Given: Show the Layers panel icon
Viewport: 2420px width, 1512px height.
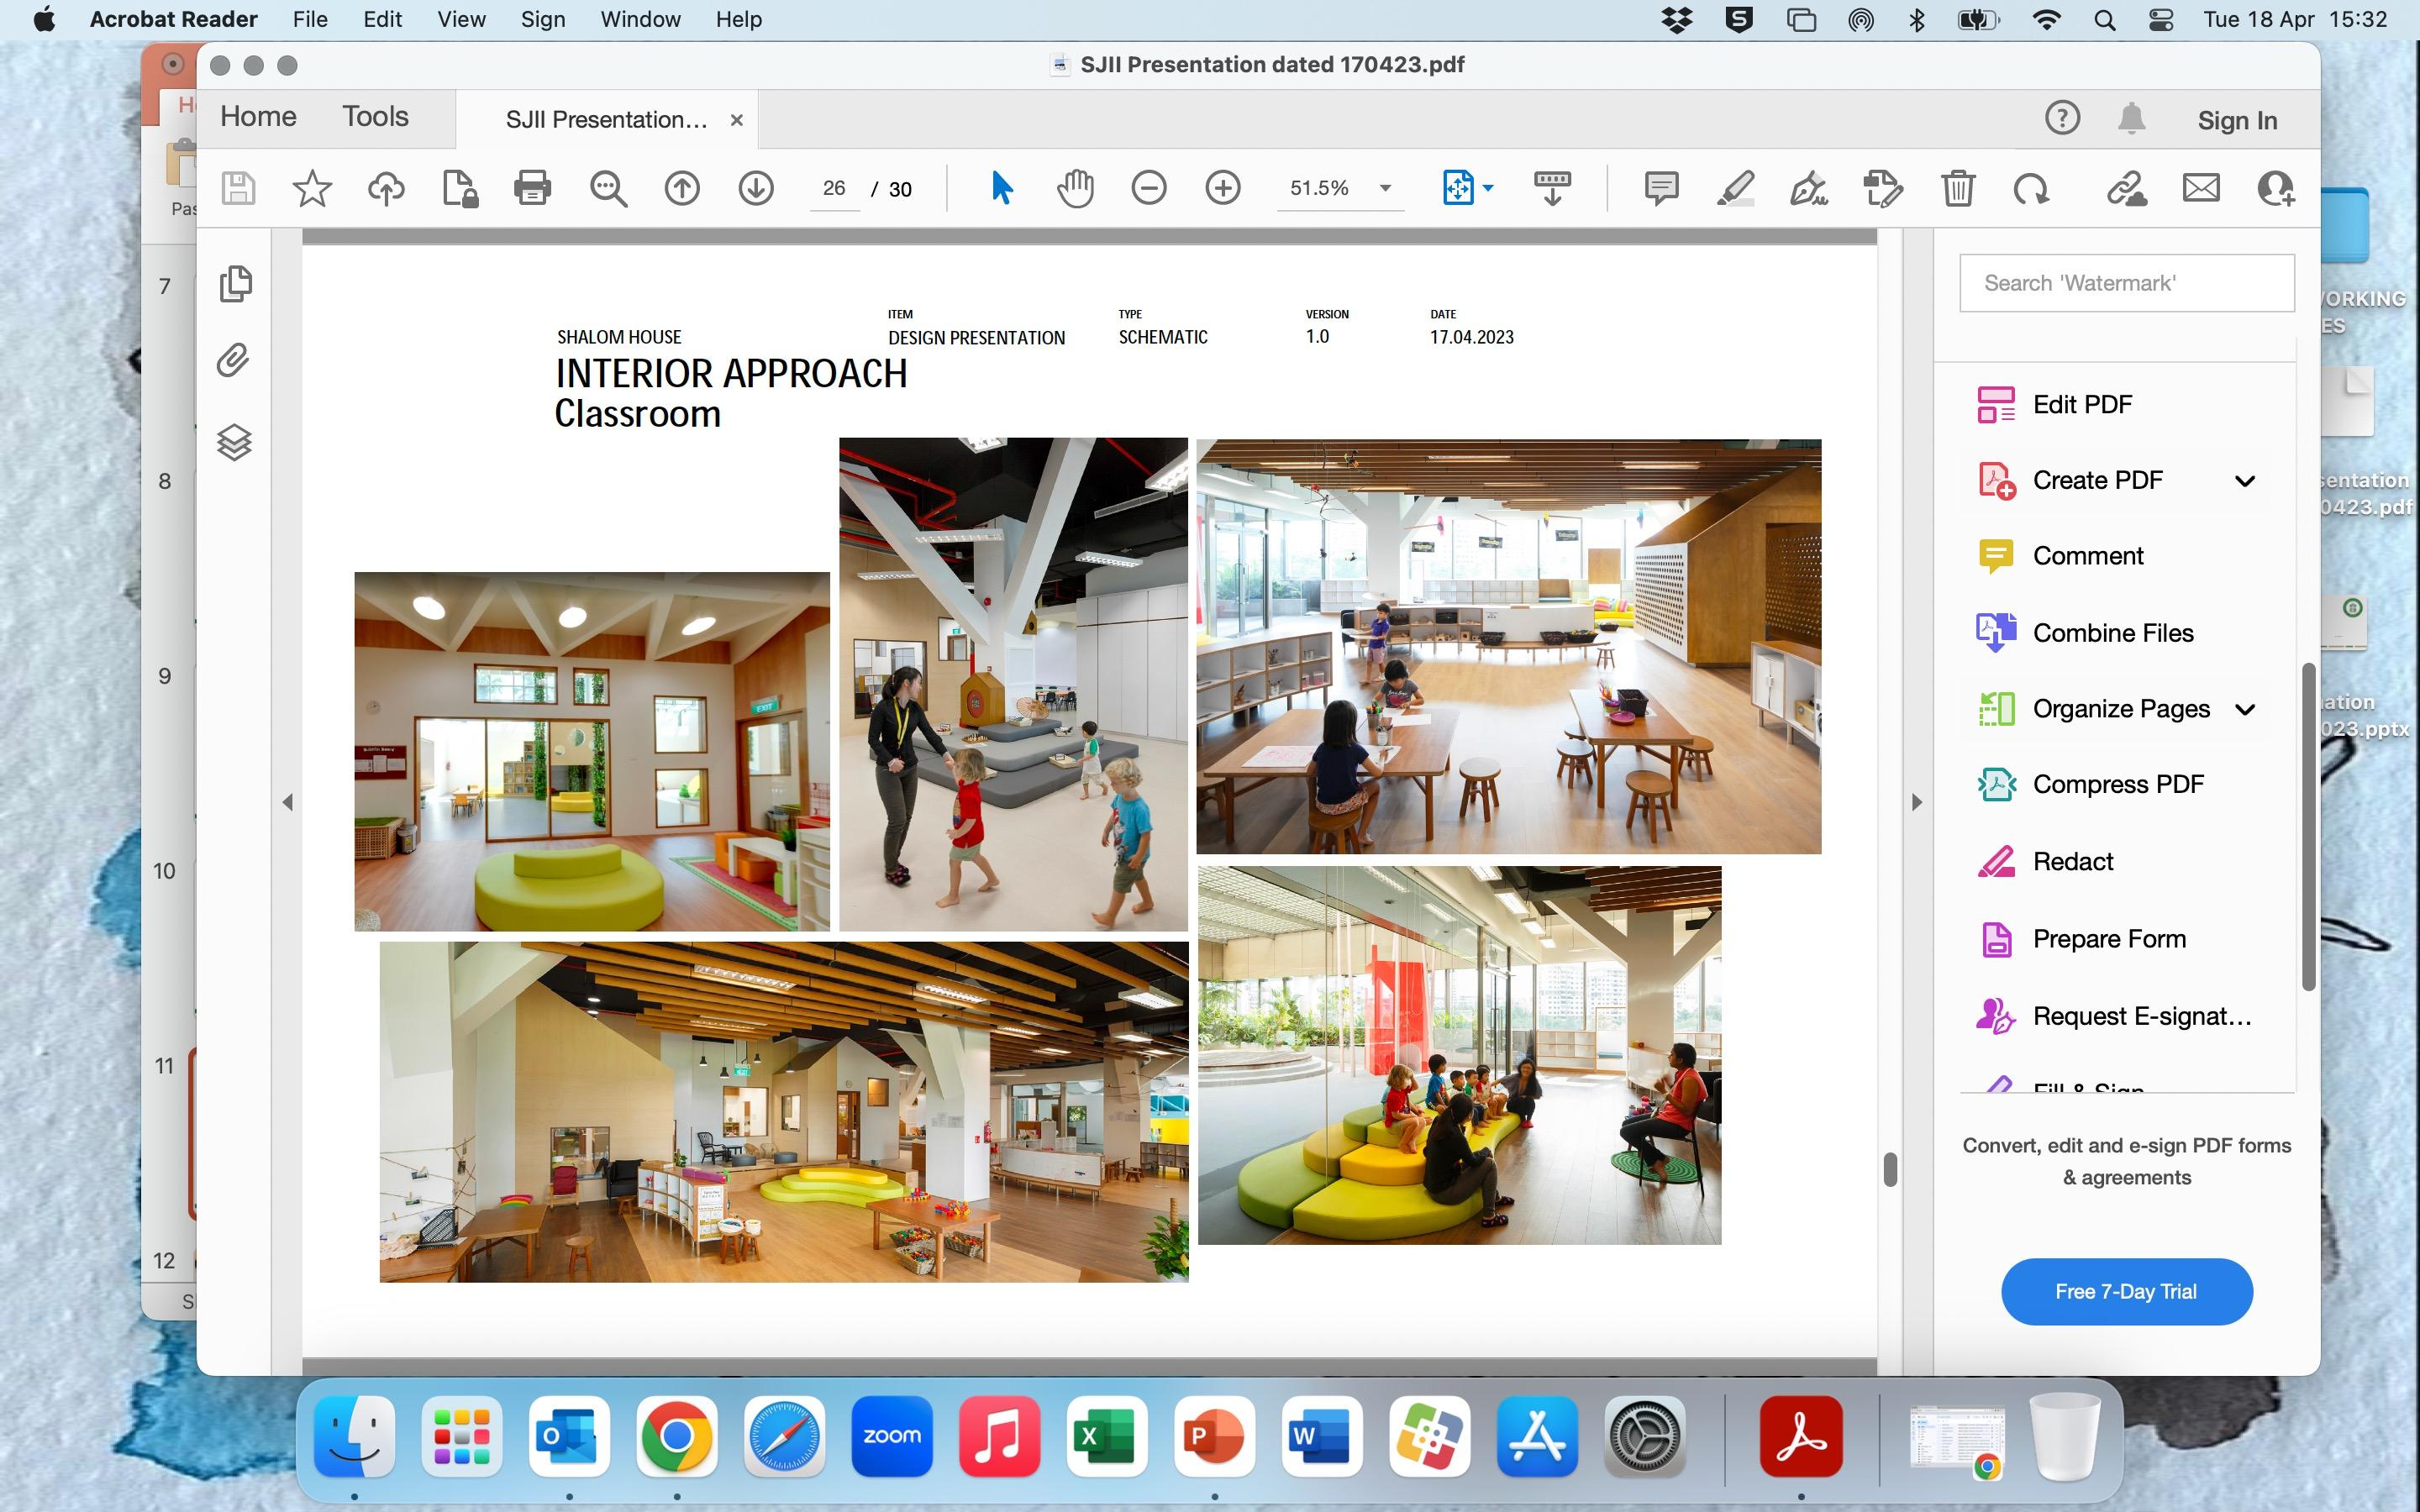Looking at the screenshot, I should click(x=234, y=442).
